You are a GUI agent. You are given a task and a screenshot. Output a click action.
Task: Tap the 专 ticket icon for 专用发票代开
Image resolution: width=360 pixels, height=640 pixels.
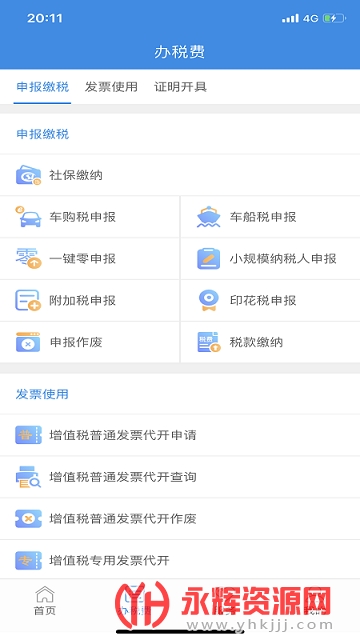tap(28, 560)
